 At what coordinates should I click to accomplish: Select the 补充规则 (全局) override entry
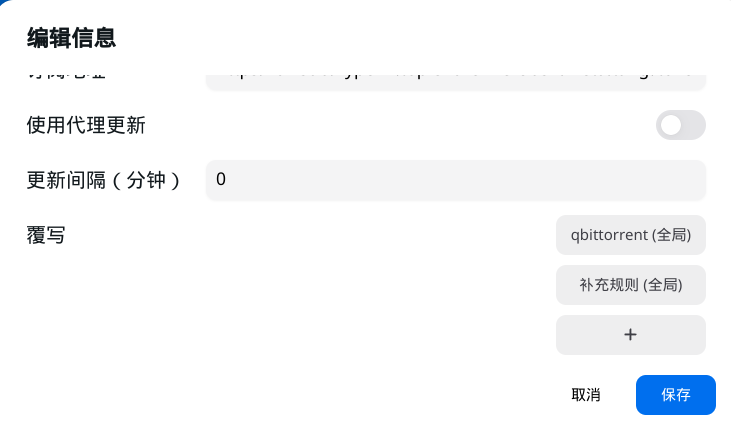click(630, 285)
